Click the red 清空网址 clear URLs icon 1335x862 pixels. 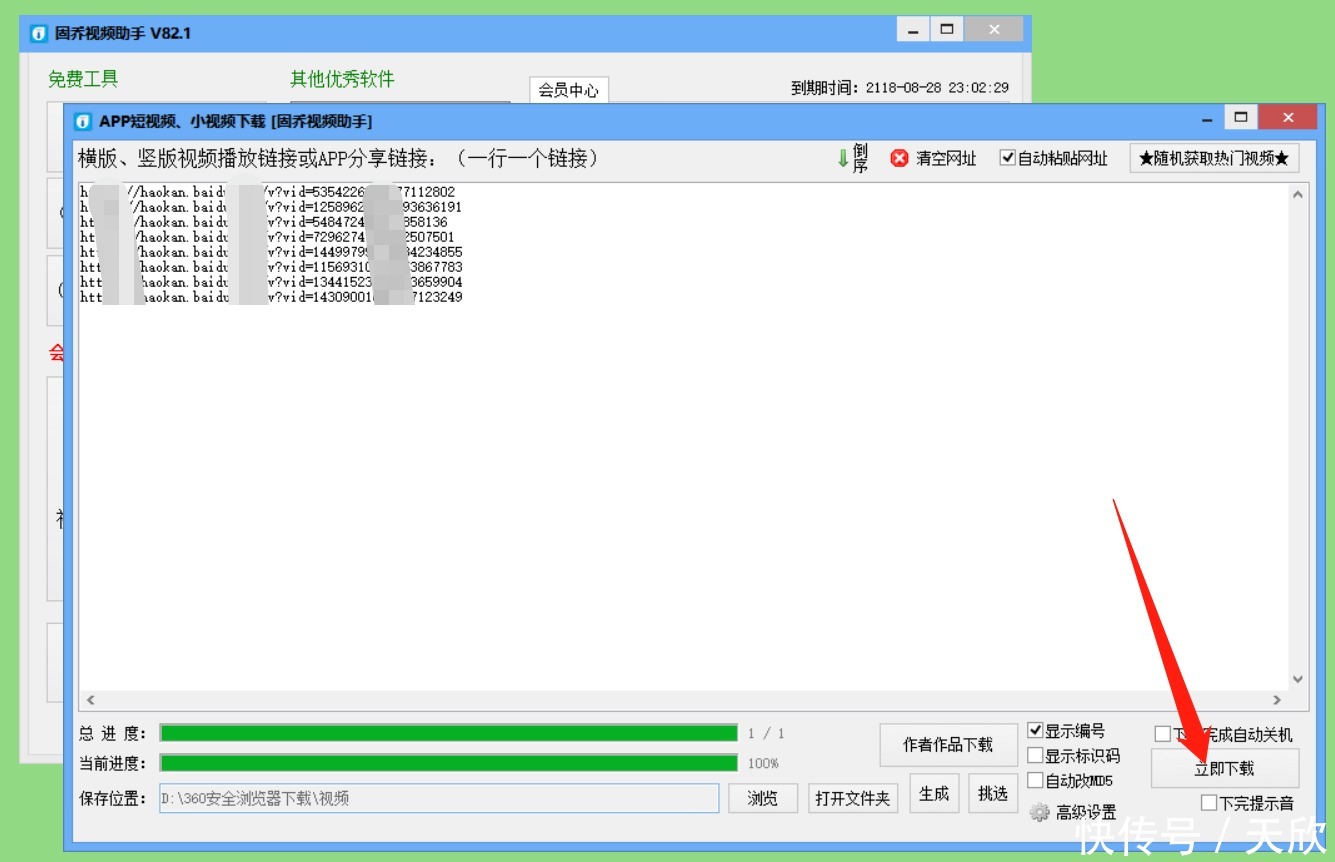pos(899,157)
